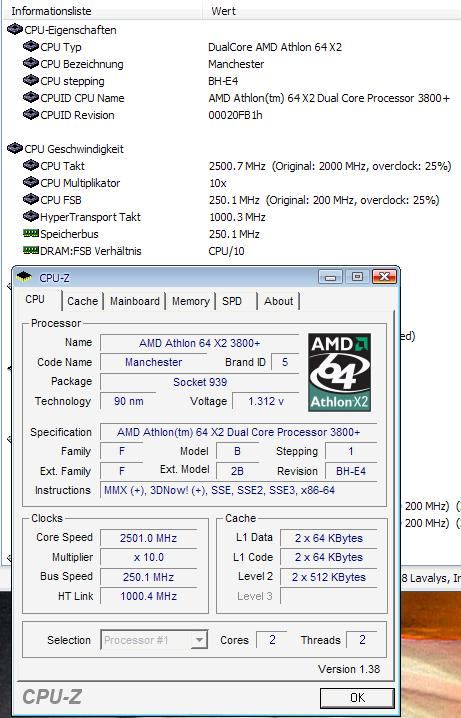
Task: Open the Cache tab
Action: 82,301
